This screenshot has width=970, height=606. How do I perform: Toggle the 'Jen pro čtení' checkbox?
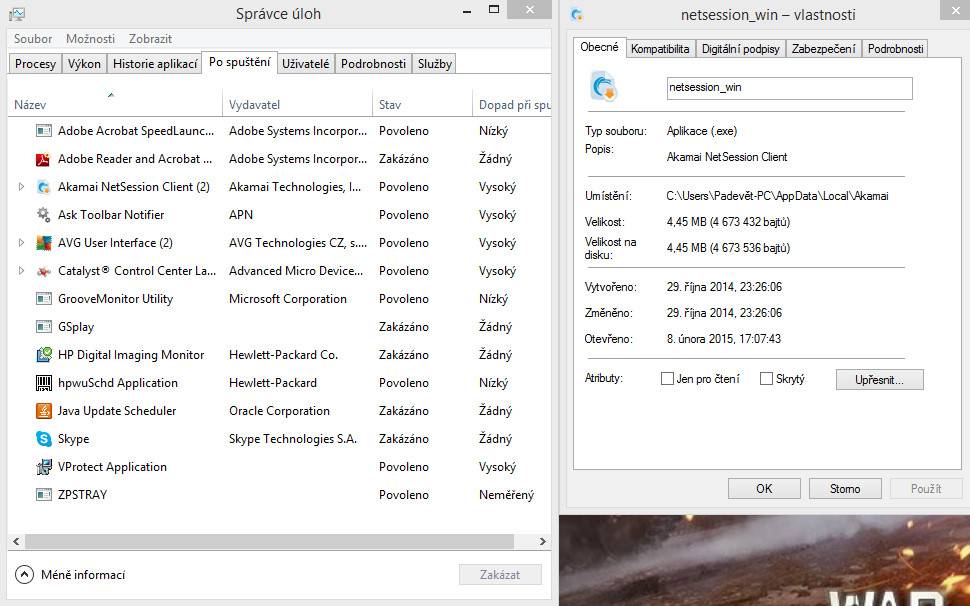tap(667, 378)
